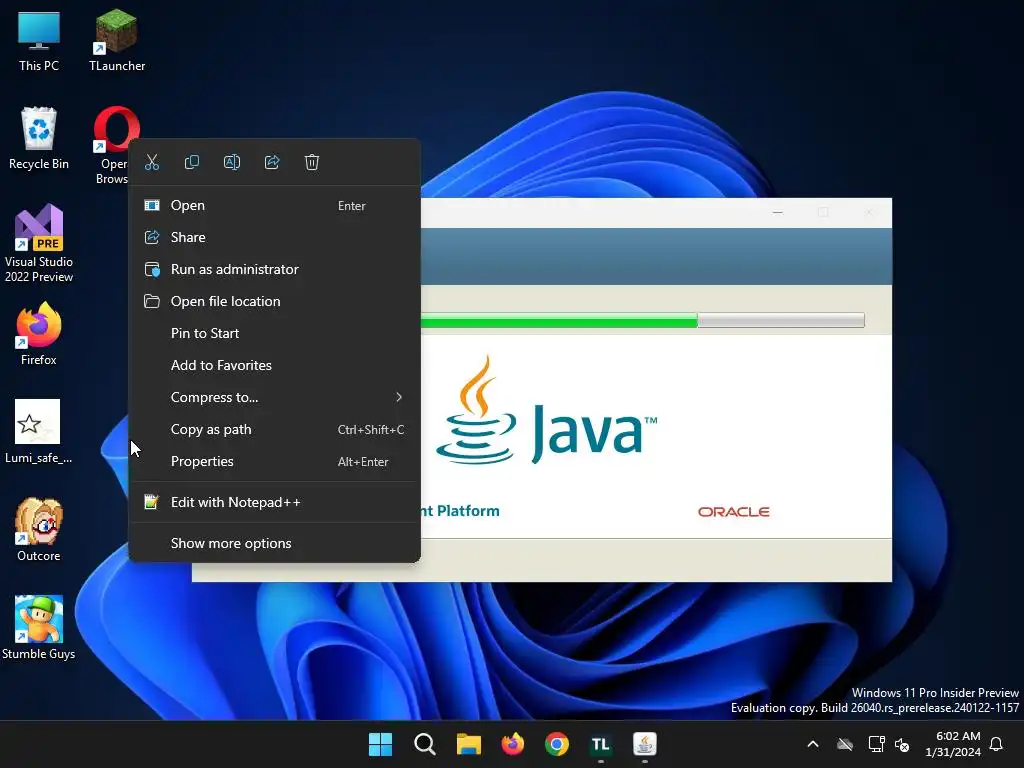The image size is (1024, 768).
Task: Minimize the Java installer window
Action: [x=777, y=213]
